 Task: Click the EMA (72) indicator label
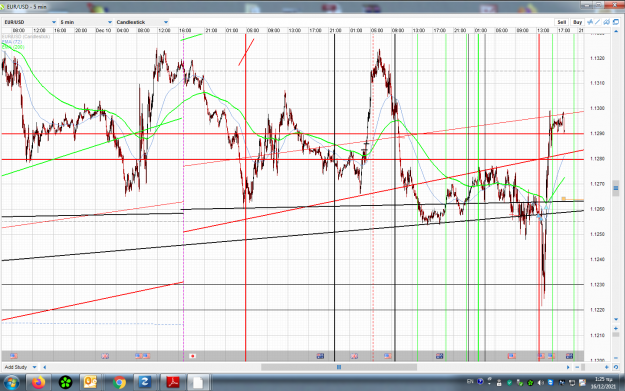click(12, 42)
